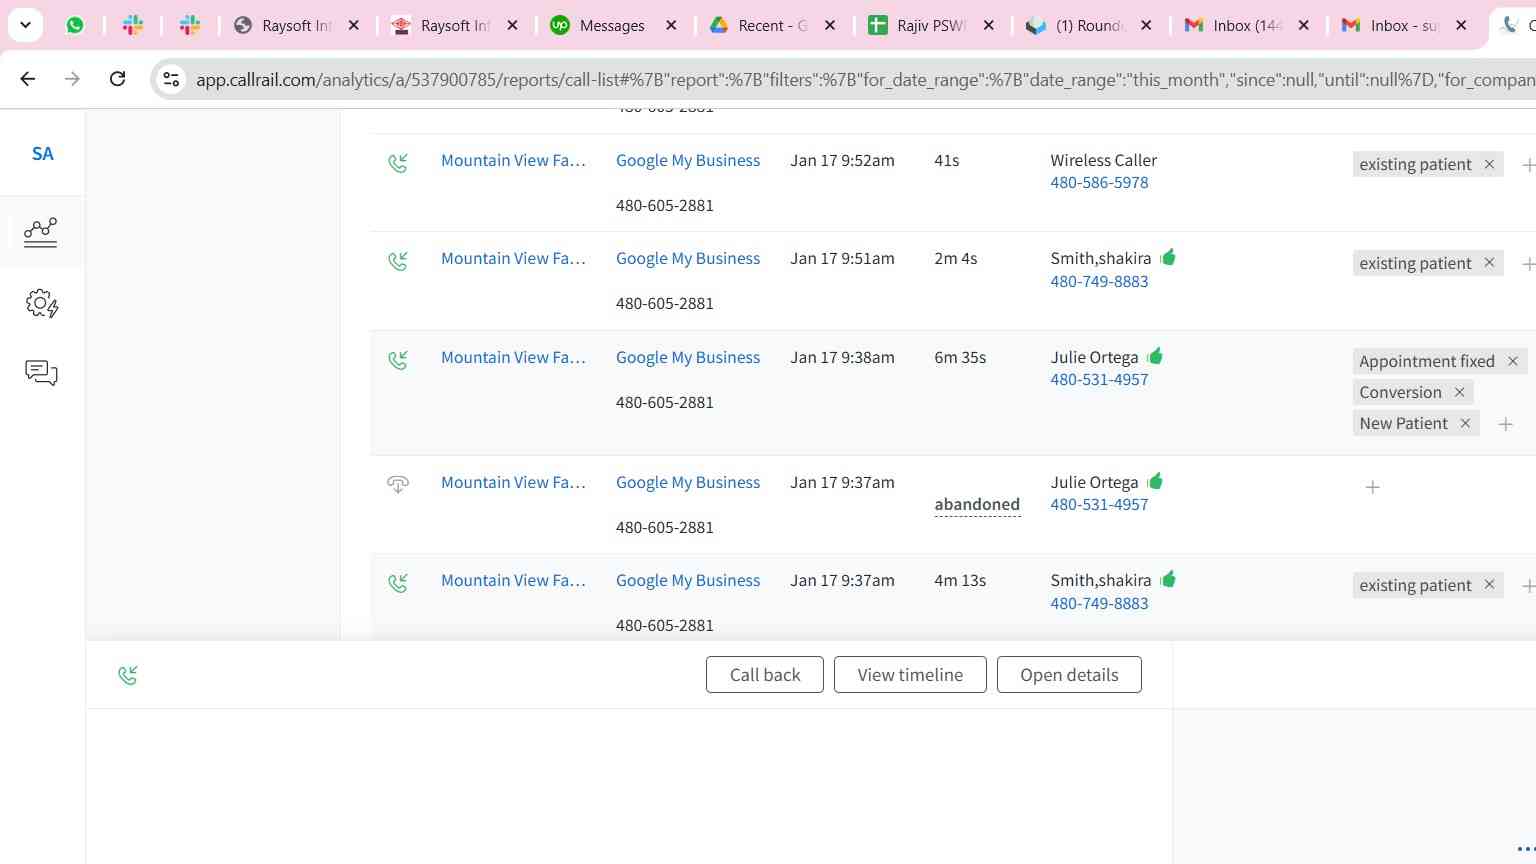Expand the browser tab search dropdown
Image resolution: width=1536 pixels, height=864 pixels.
(x=25, y=25)
